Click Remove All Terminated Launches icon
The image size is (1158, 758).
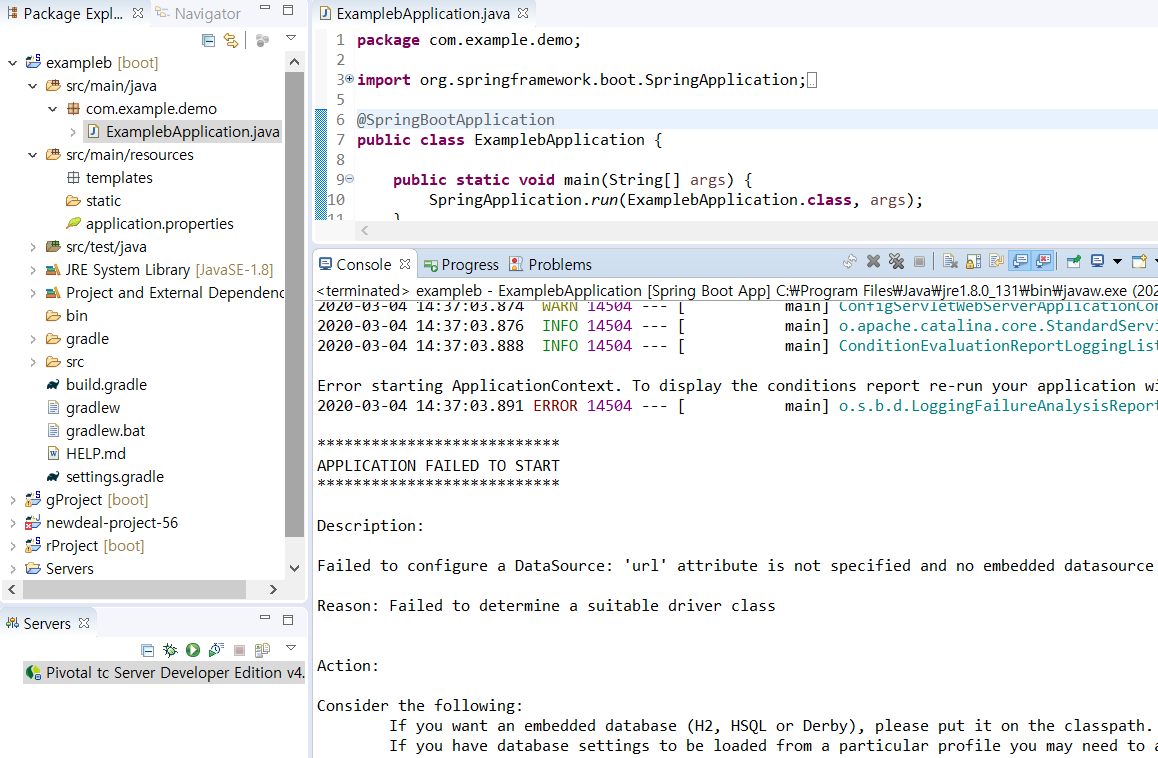897,261
